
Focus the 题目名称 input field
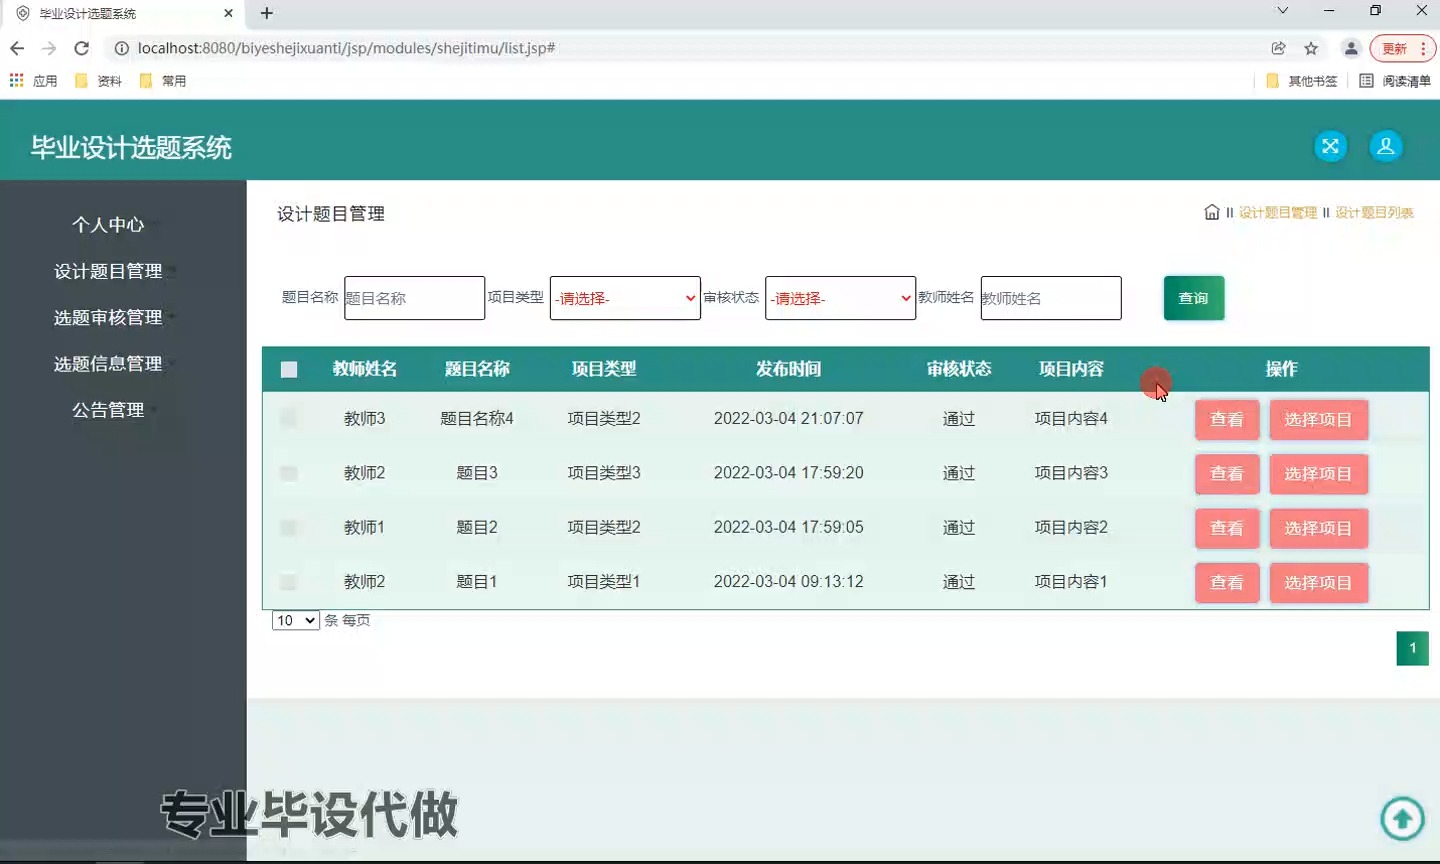(414, 298)
